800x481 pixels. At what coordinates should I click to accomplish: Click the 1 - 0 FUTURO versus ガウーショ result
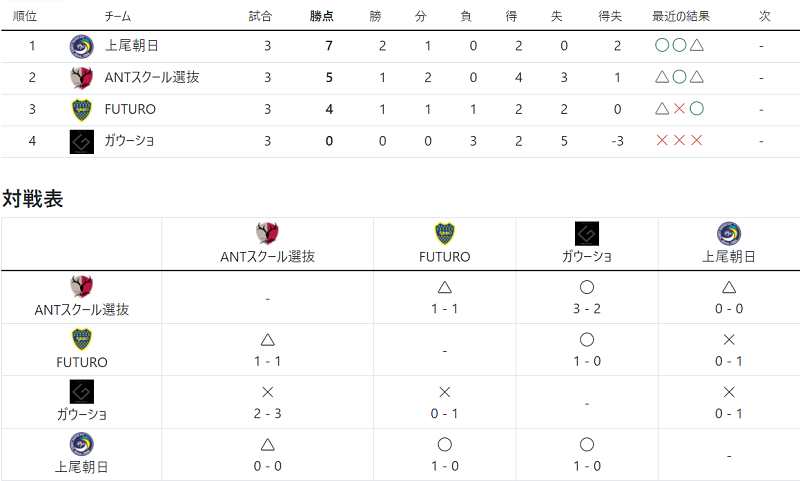click(587, 361)
